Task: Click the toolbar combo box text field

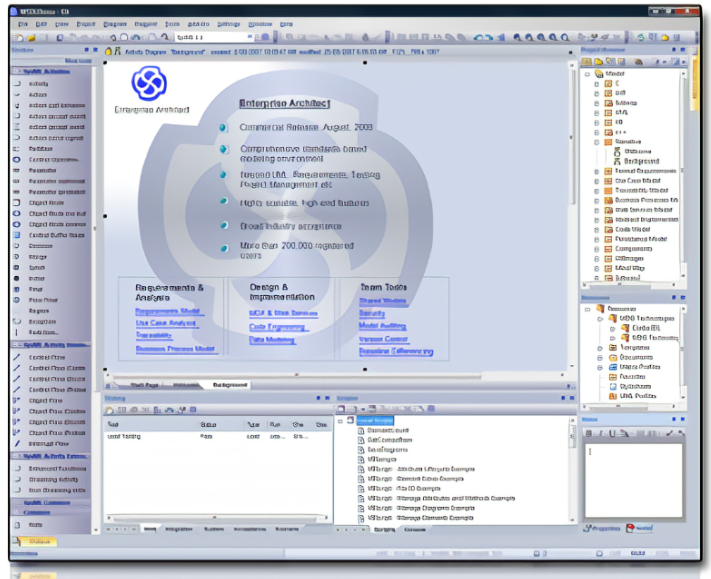Action: [210, 37]
